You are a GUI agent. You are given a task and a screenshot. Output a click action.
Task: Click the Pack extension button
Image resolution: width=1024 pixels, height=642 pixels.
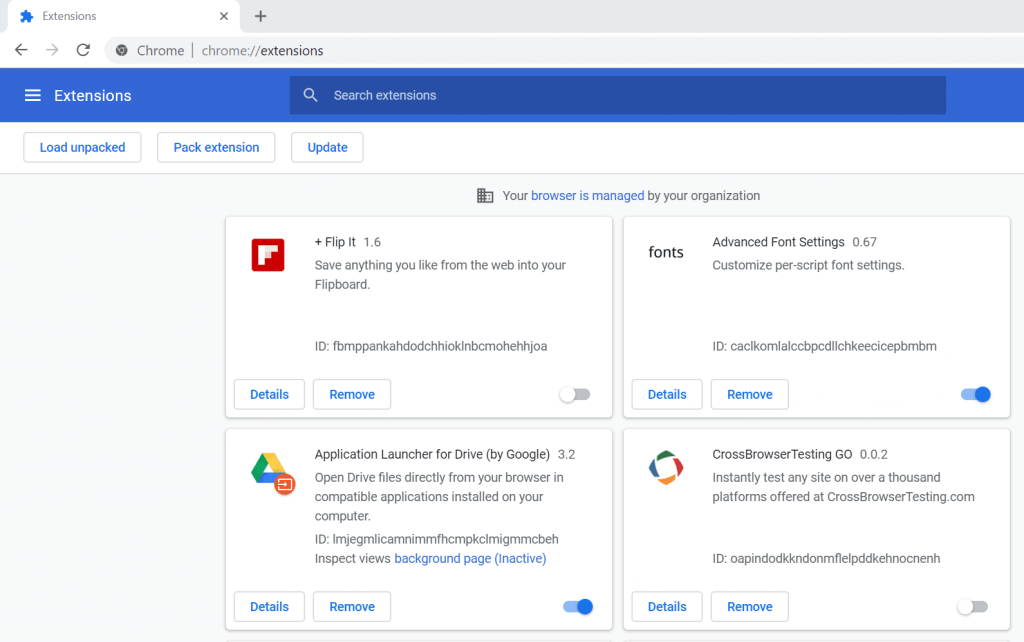216,148
